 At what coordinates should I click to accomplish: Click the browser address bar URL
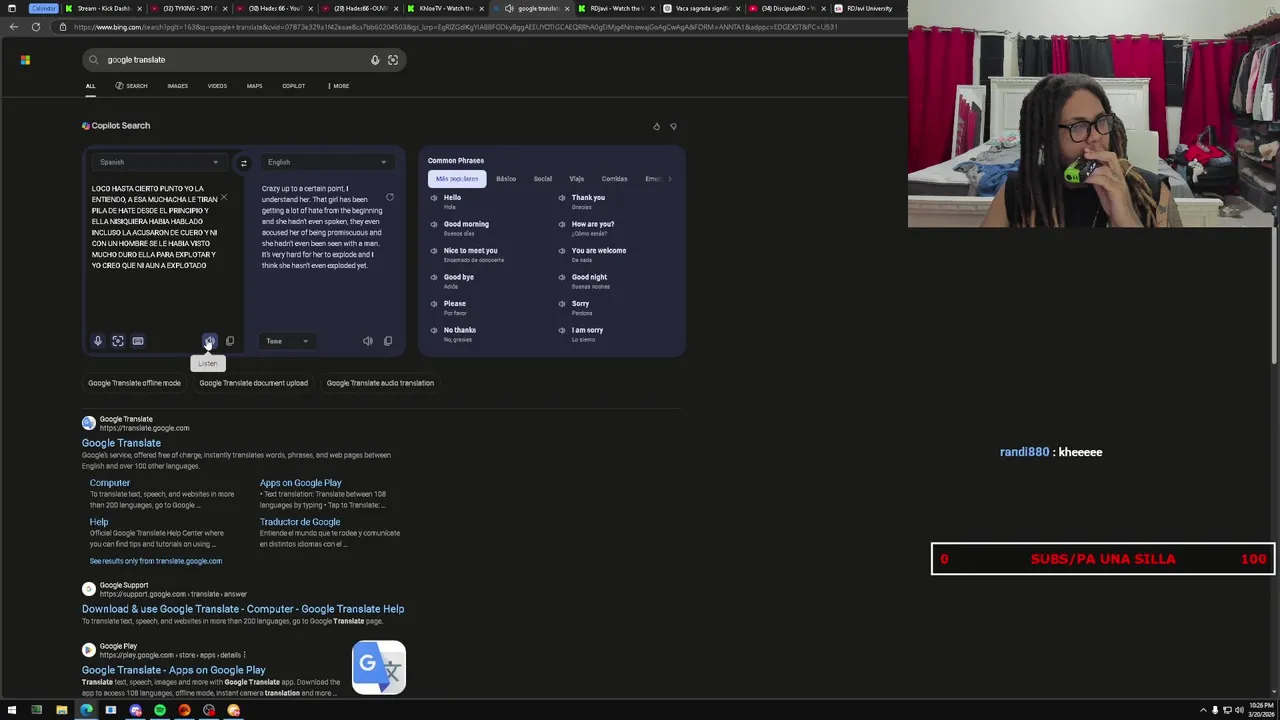(x=455, y=27)
